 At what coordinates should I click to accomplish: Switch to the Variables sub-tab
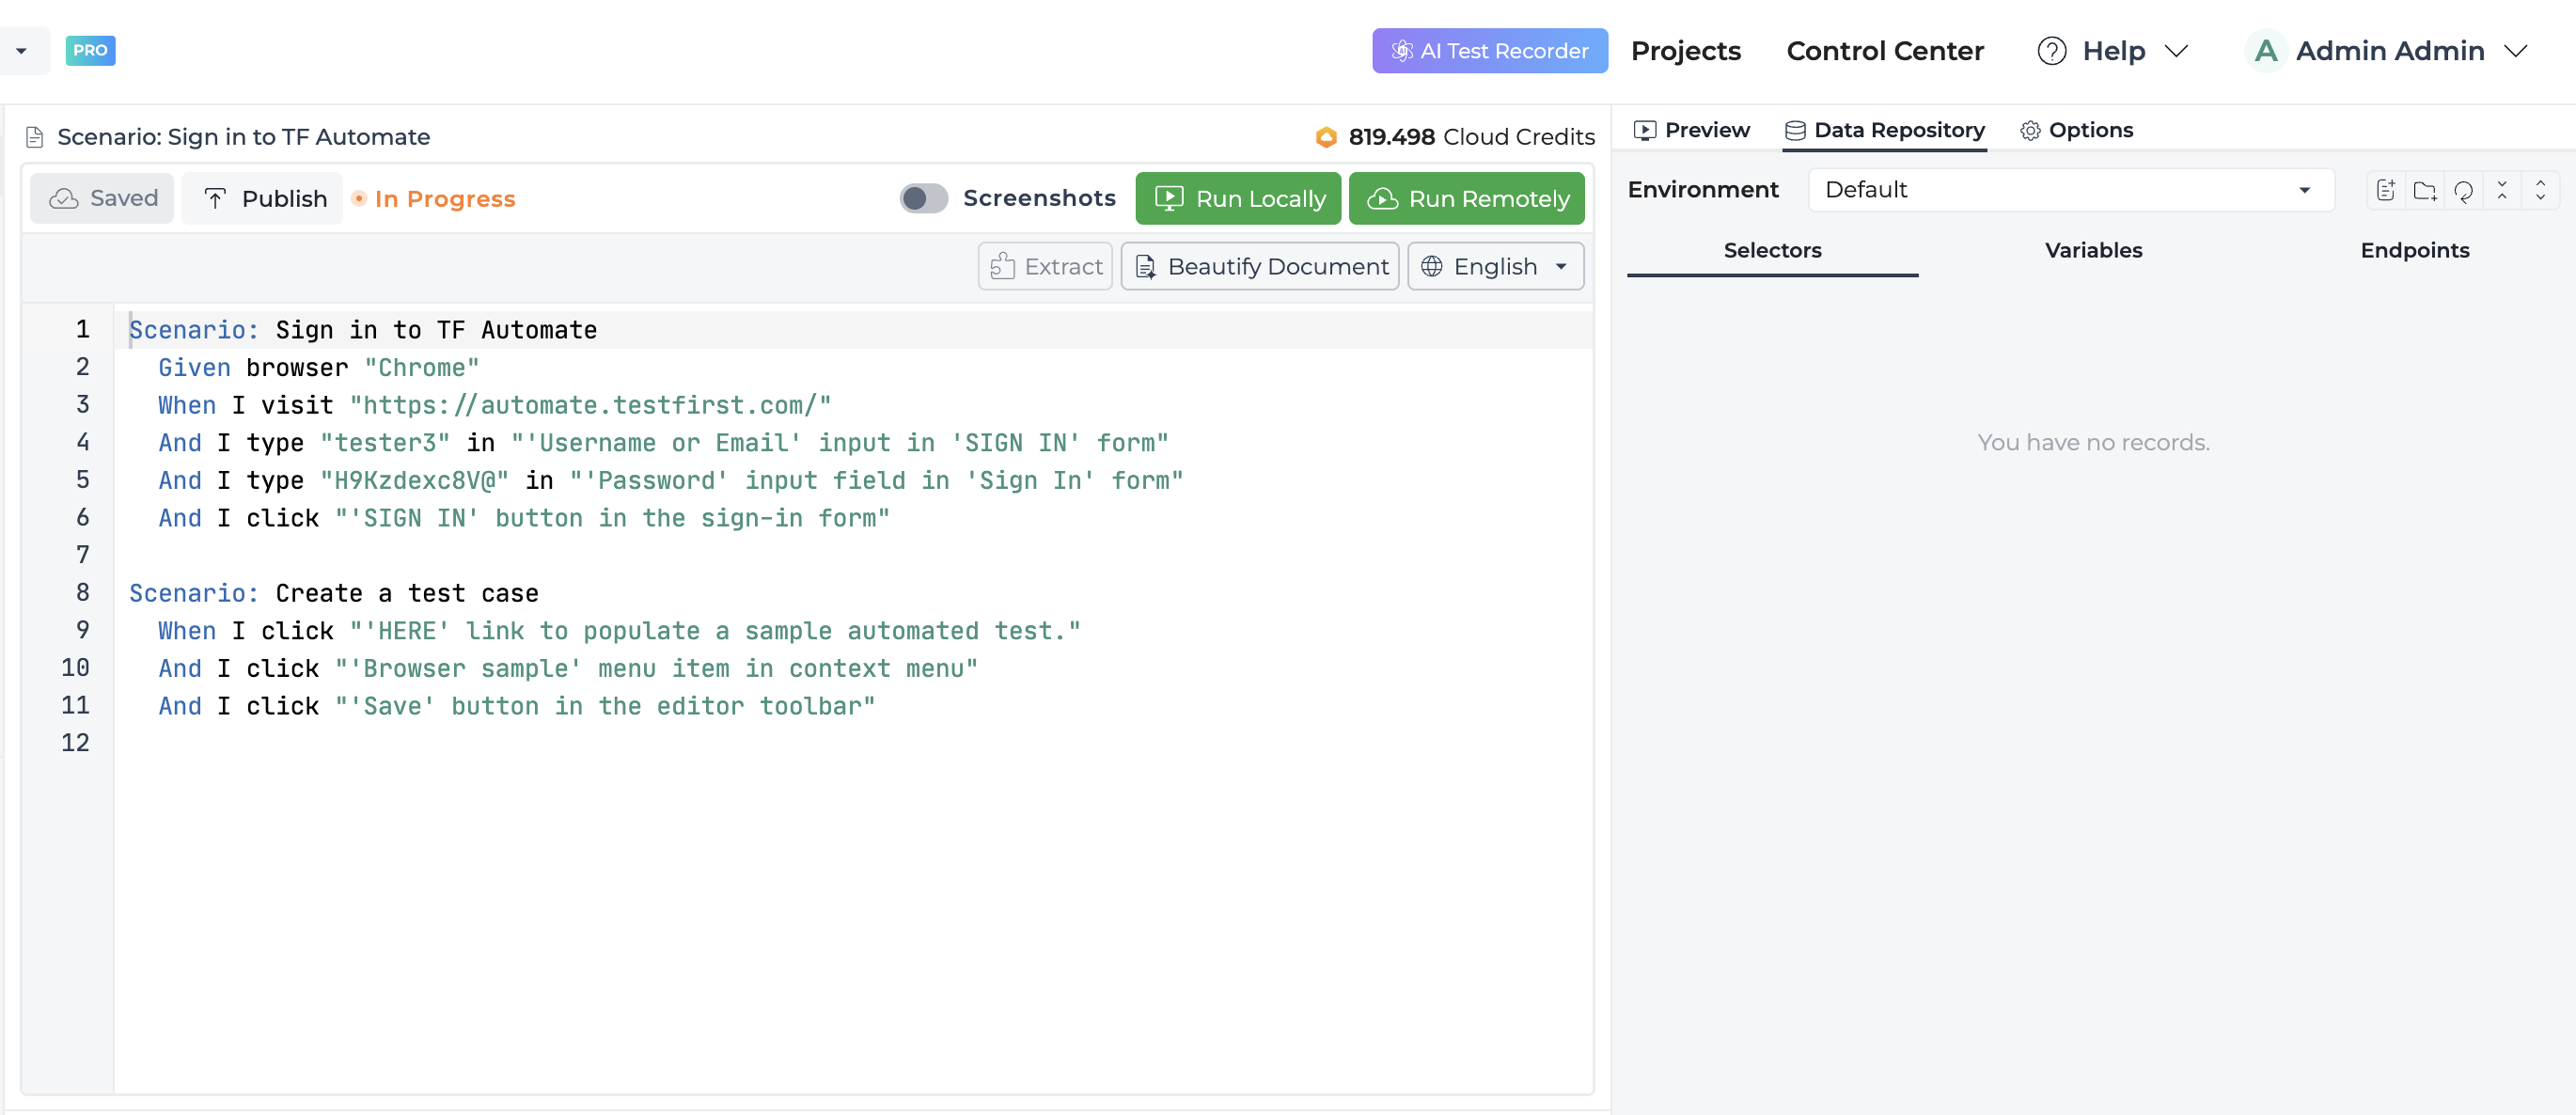(x=2093, y=250)
